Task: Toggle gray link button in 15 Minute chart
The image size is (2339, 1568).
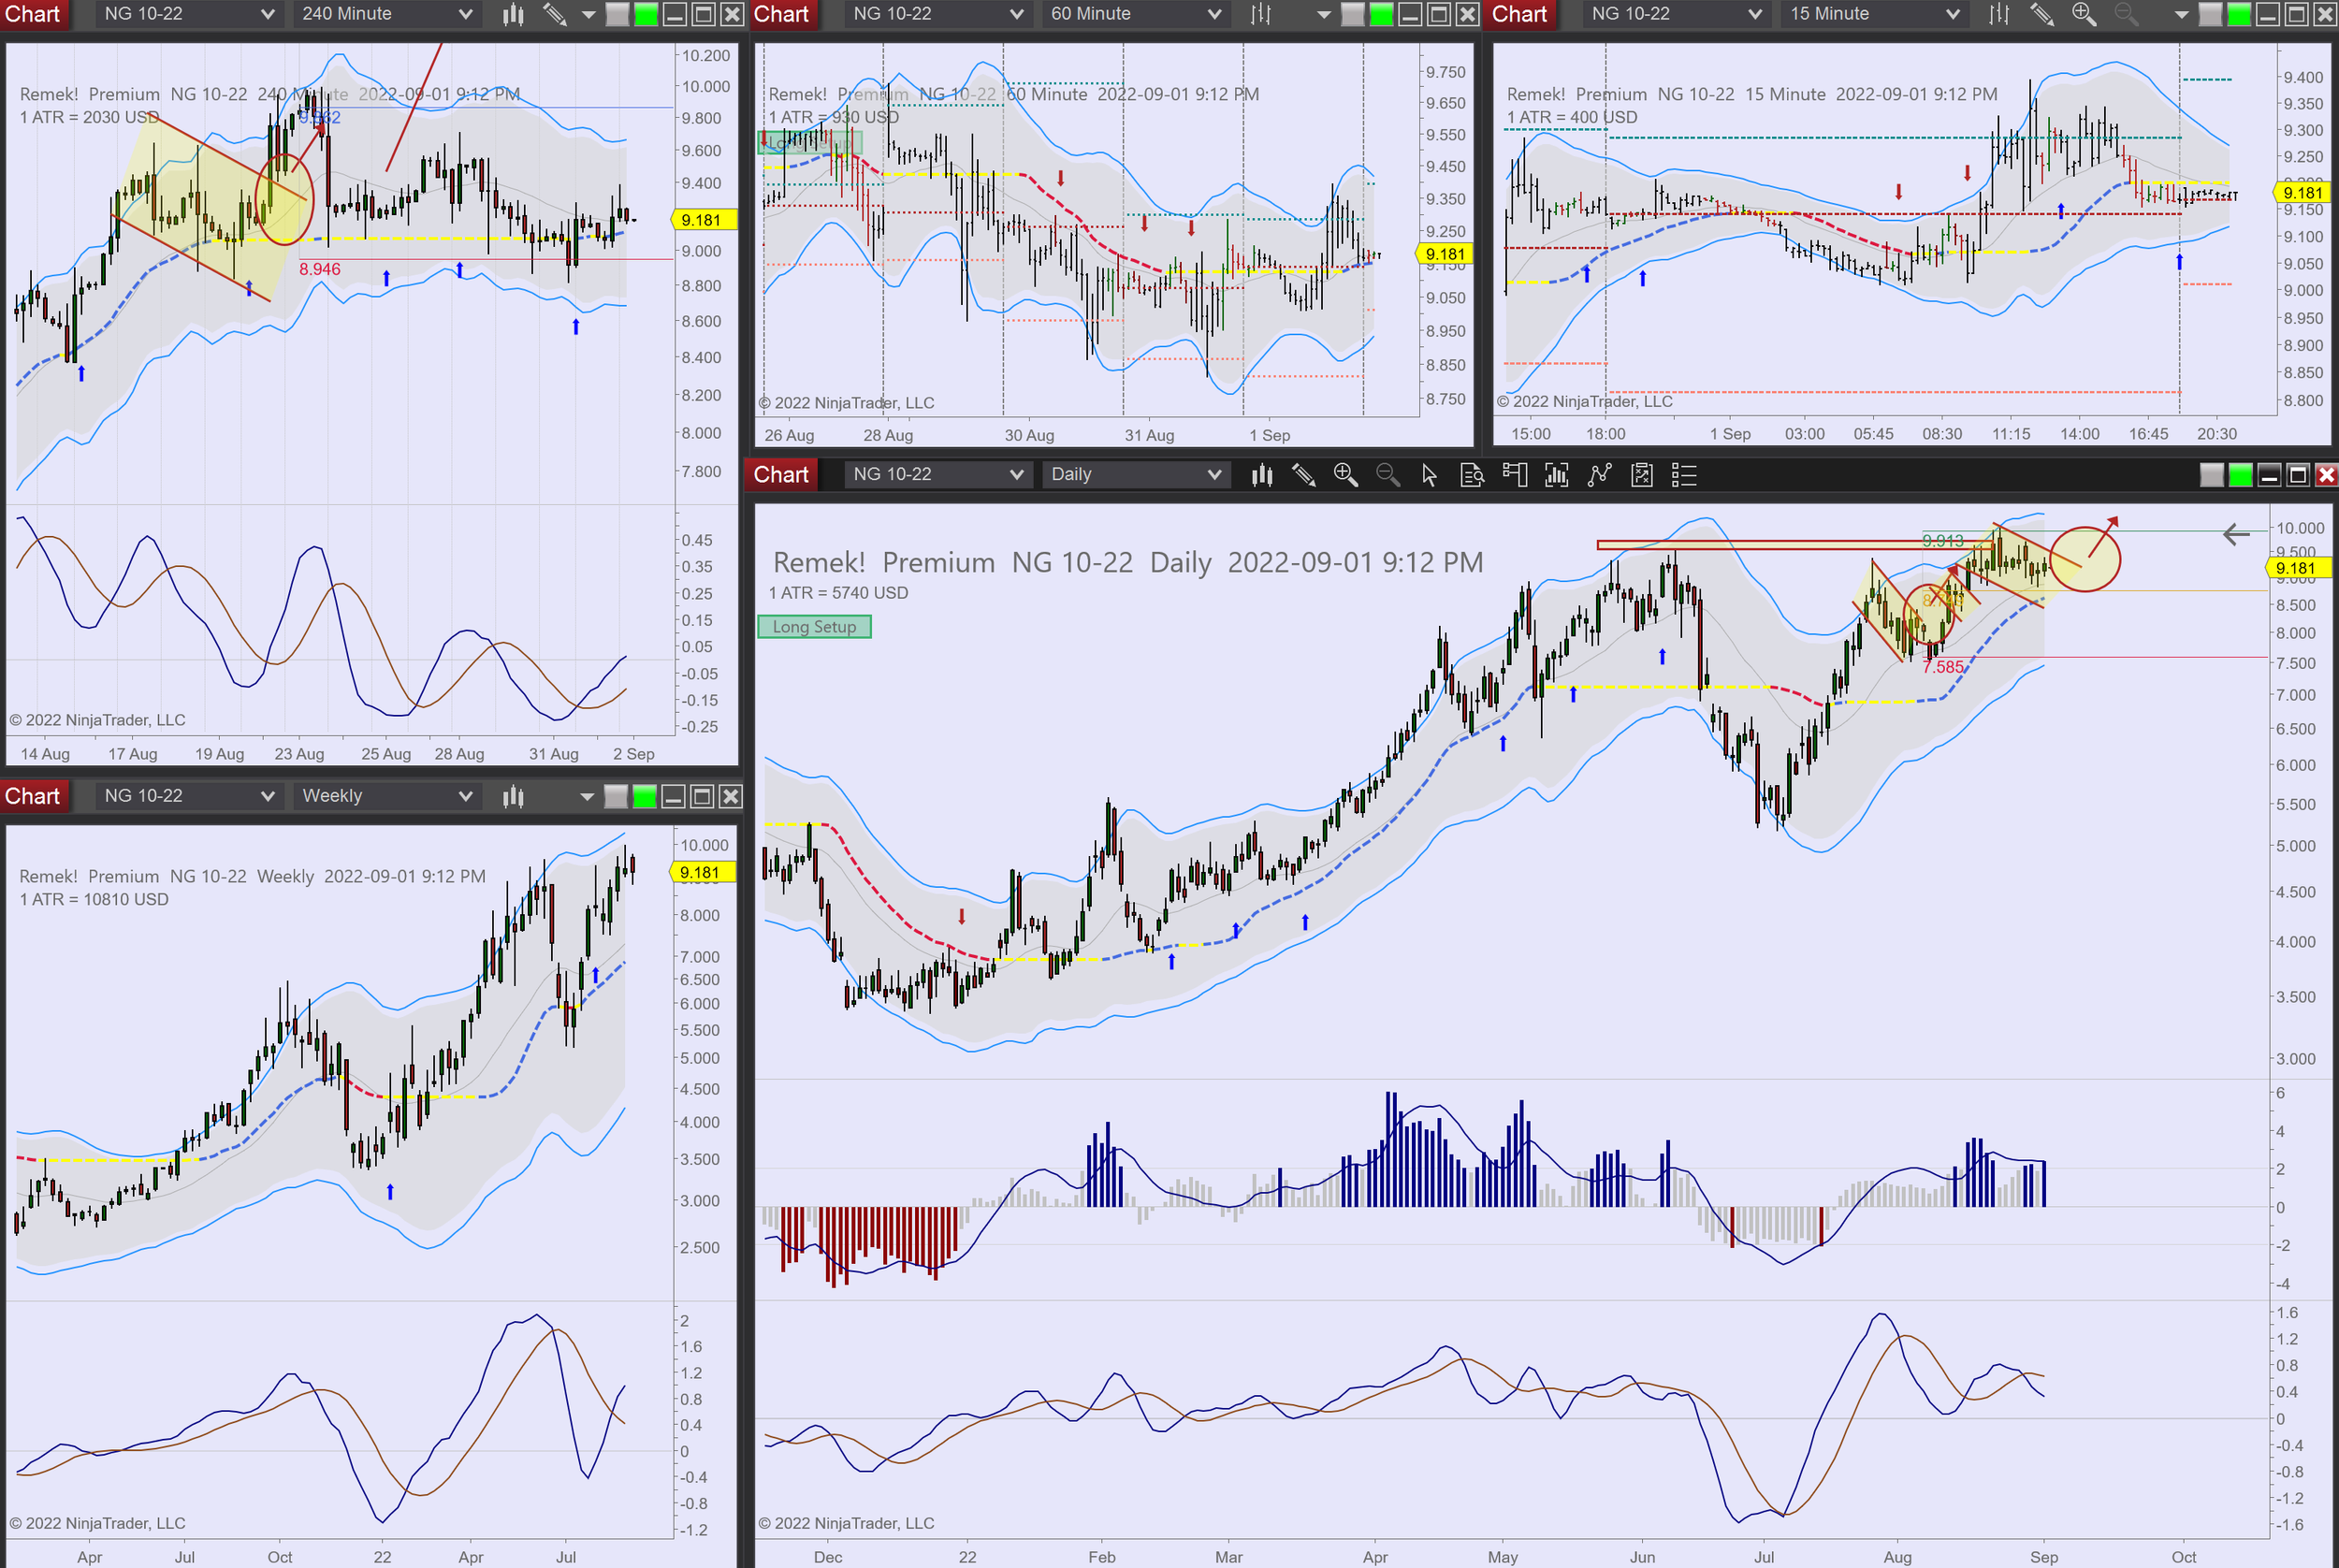Action: pos(2210,14)
